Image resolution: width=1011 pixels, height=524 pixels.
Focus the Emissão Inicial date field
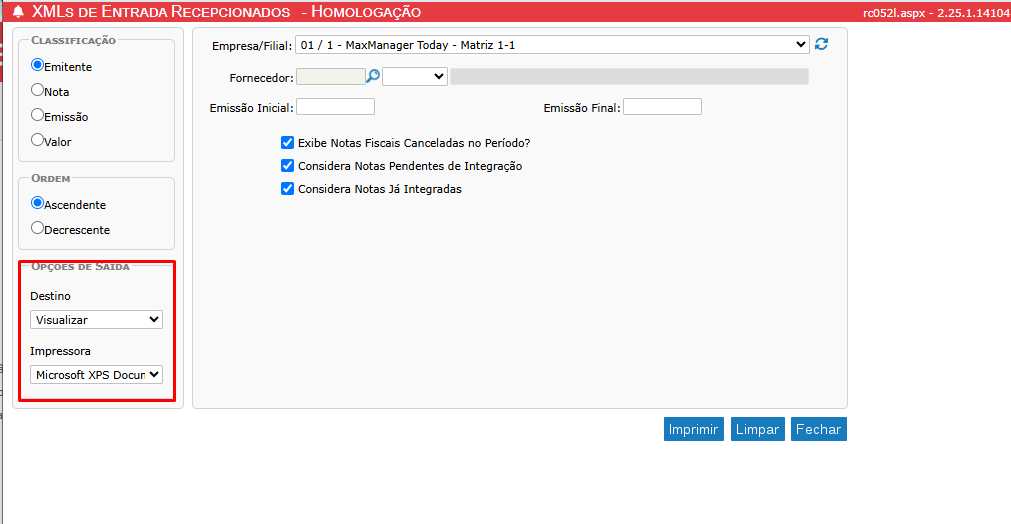pyautogui.click(x=335, y=107)
